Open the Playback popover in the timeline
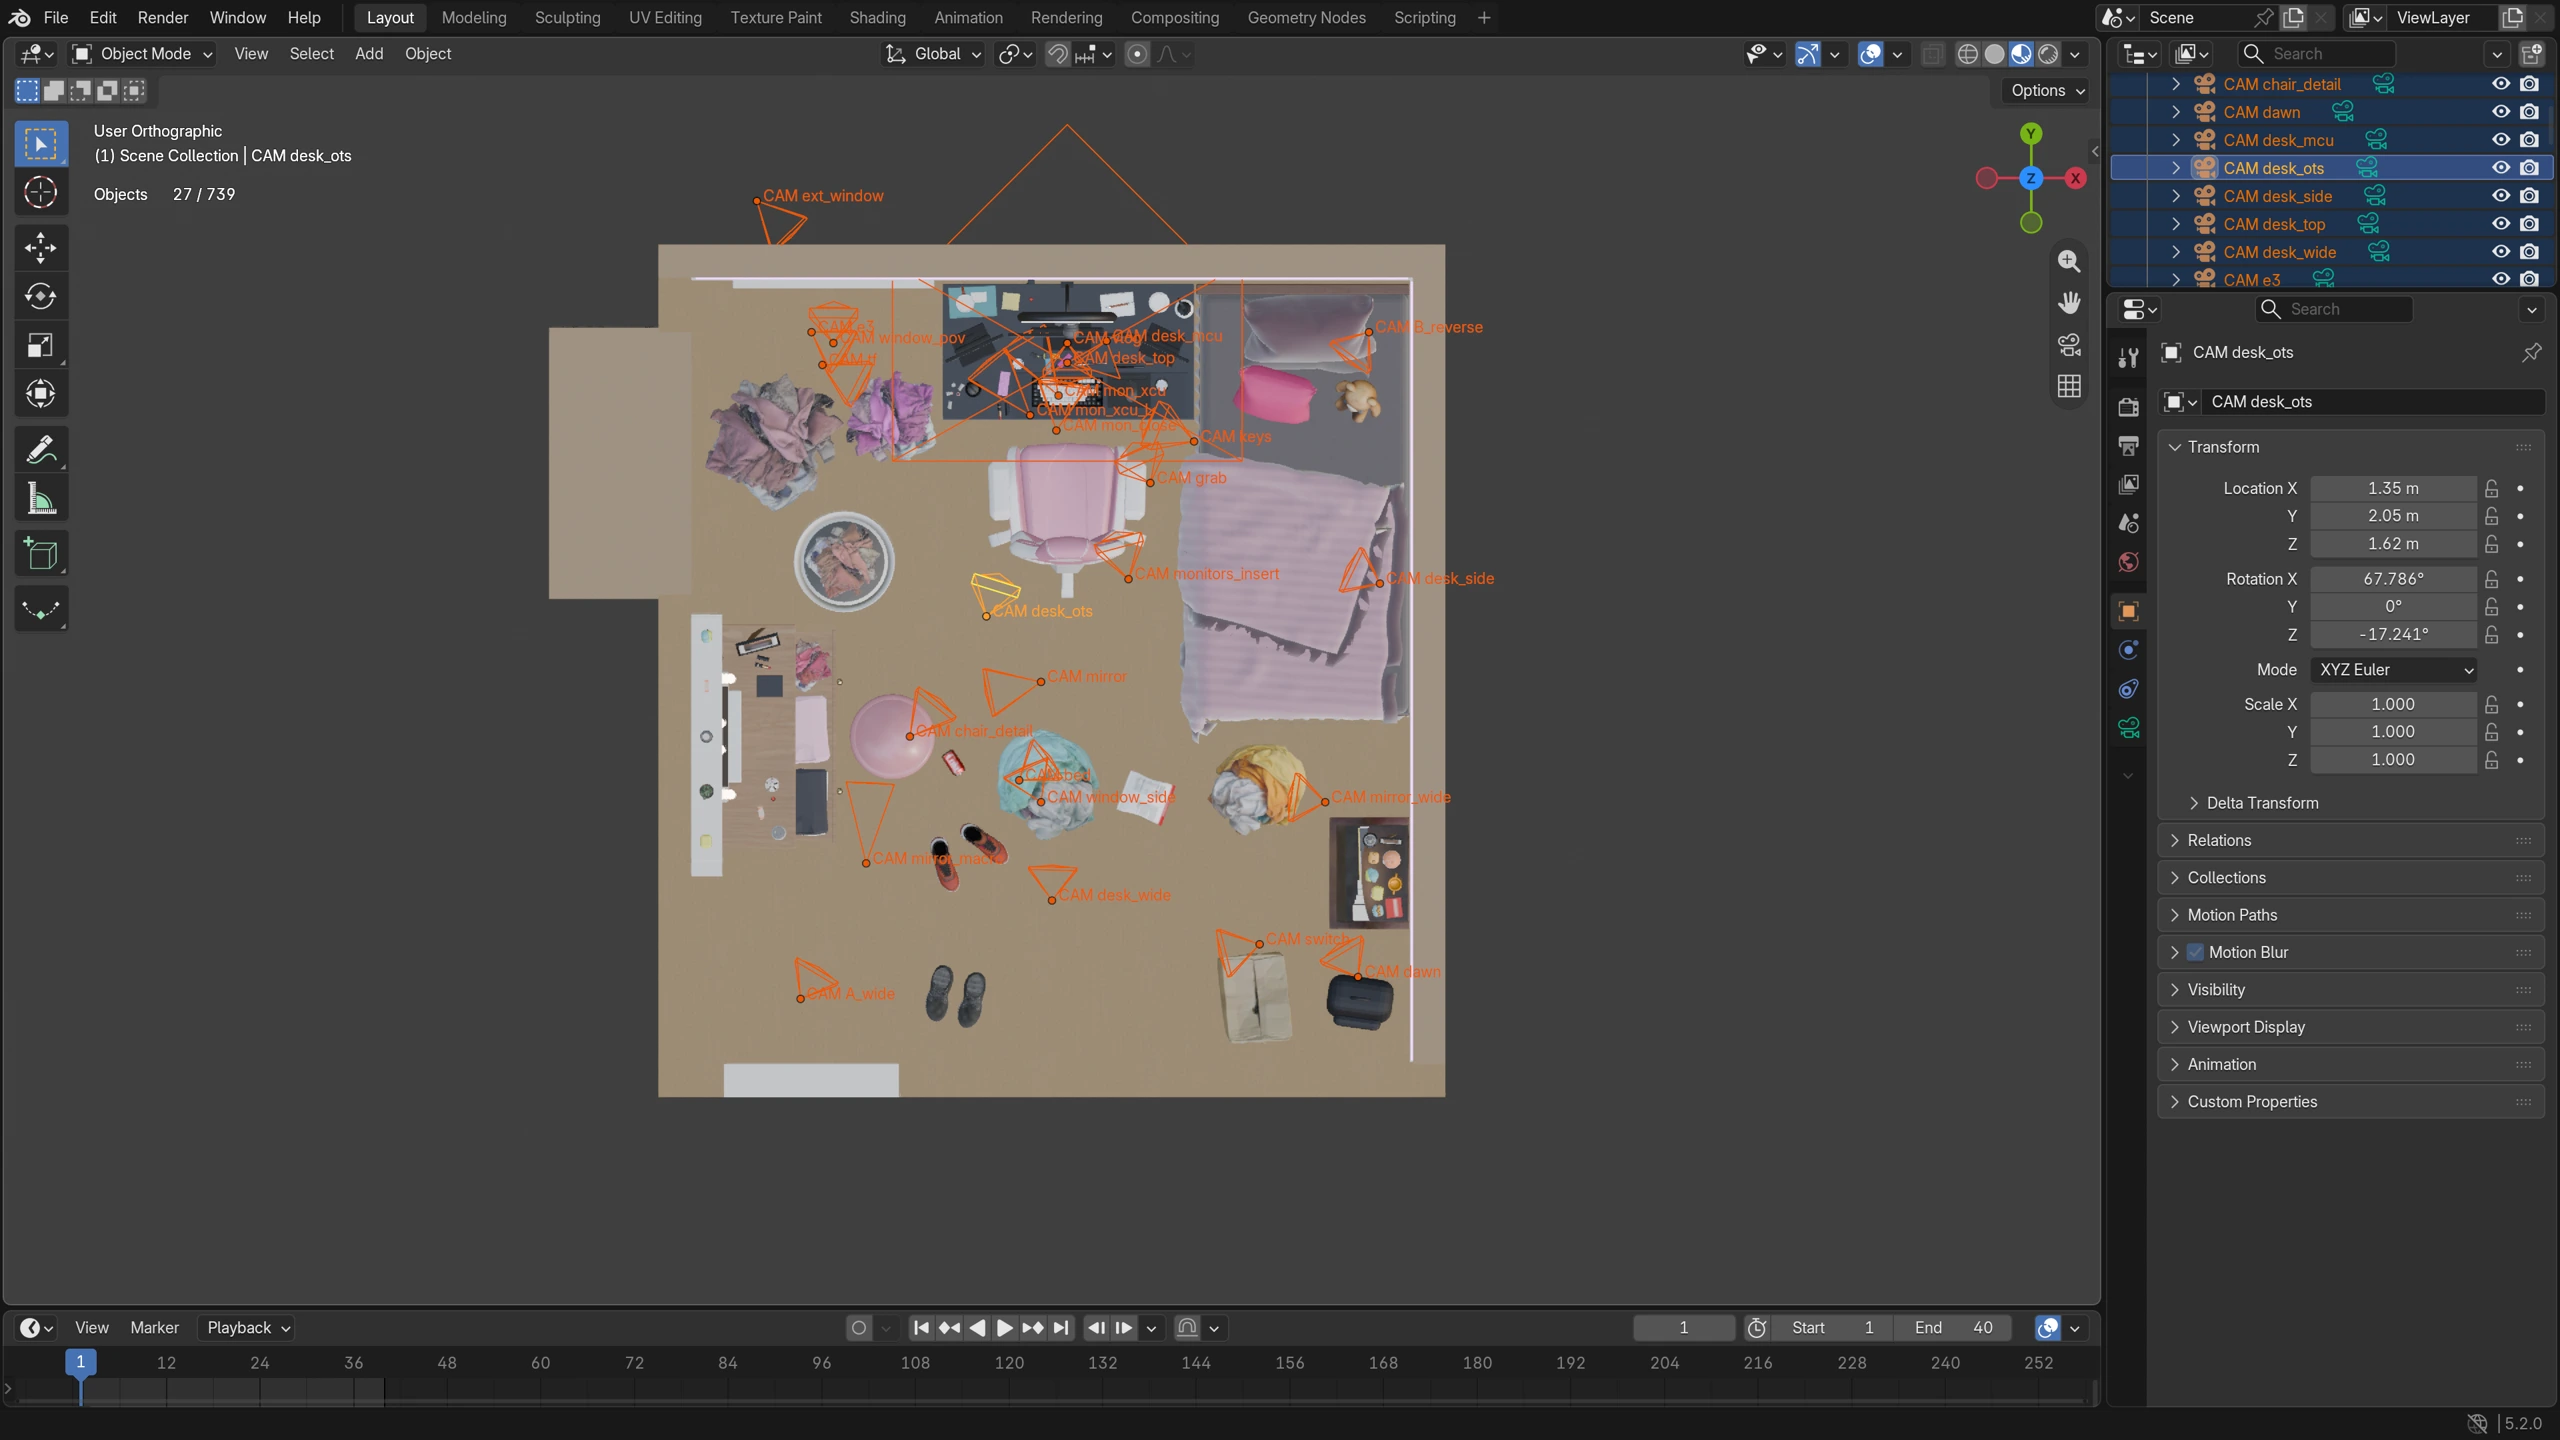The width and height of the screenshot is (2560, 1440). point(246,1328)
